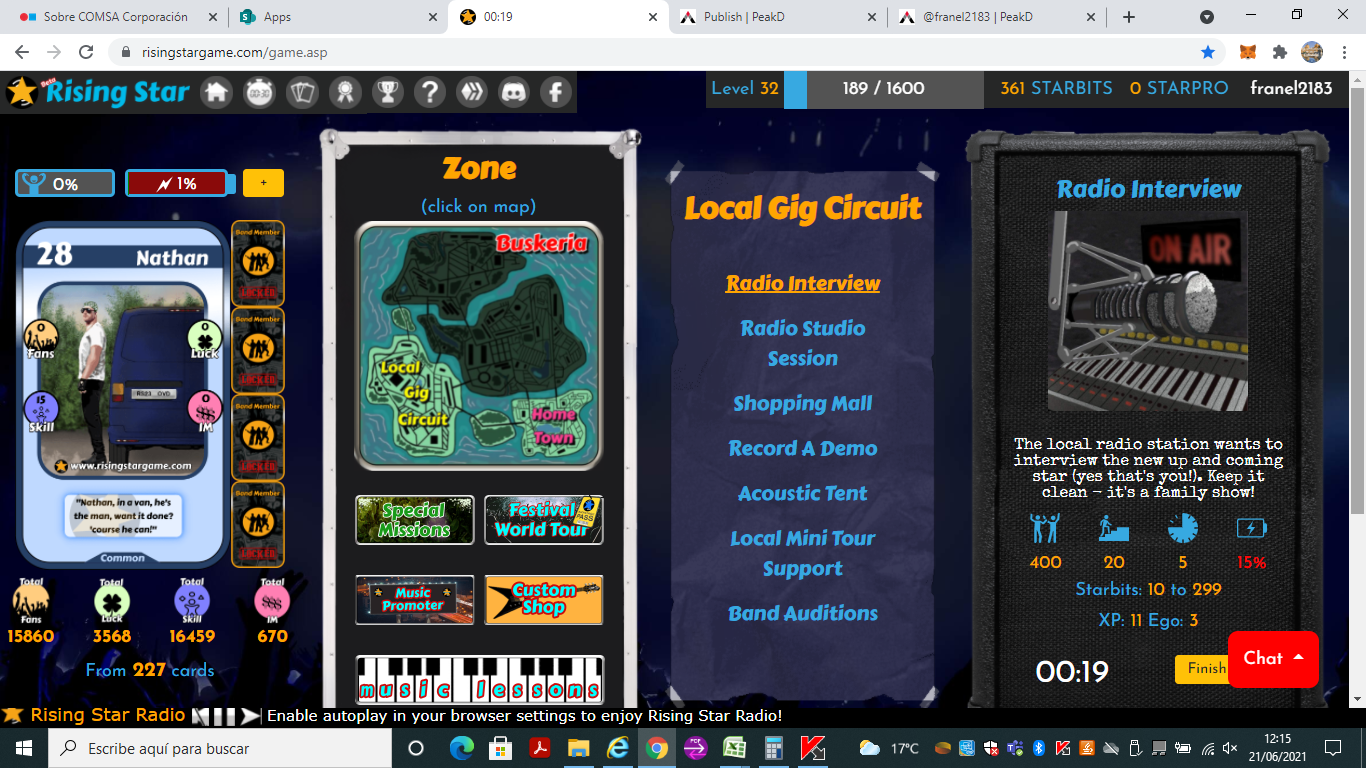Click the first locked Band Member slot
This screenshot has height=768, width=1366.
coord(258,263)
